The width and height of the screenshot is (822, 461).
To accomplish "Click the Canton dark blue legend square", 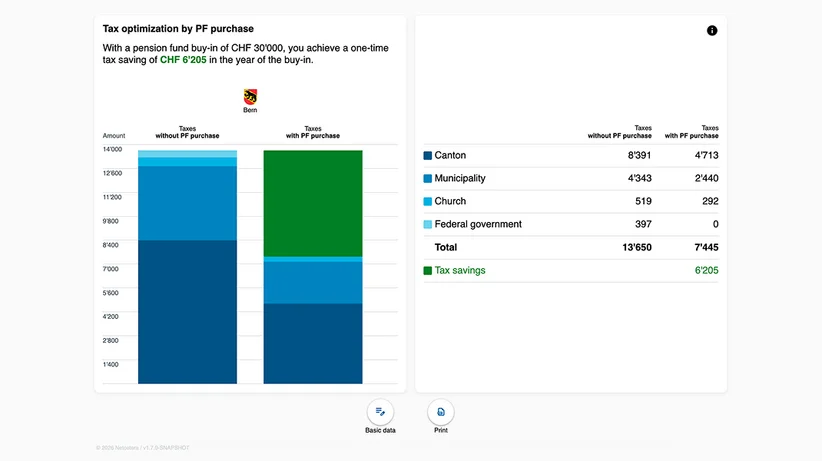I will (427, 156).
